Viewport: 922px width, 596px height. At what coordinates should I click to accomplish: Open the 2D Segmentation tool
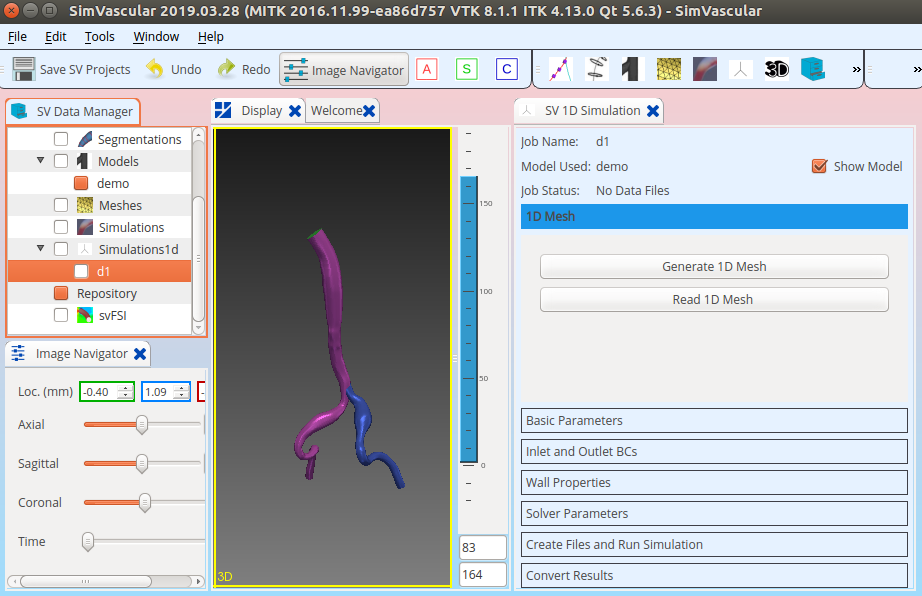click(x=597, y=70)
